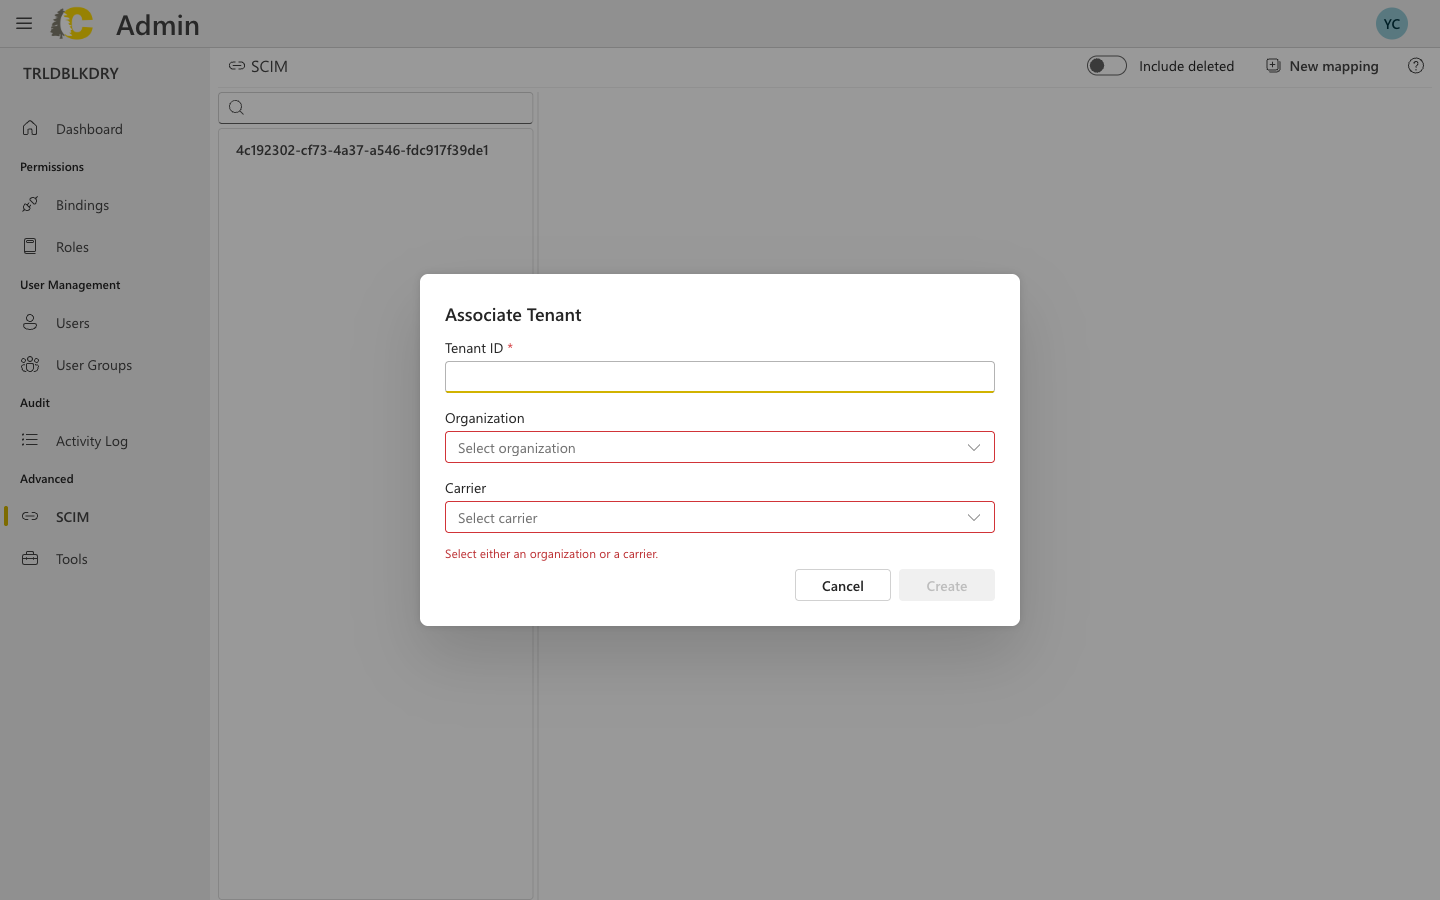This screenshot has height=900, width=1440.
Task: Open Users via the person icon
Action: point(30,322)
